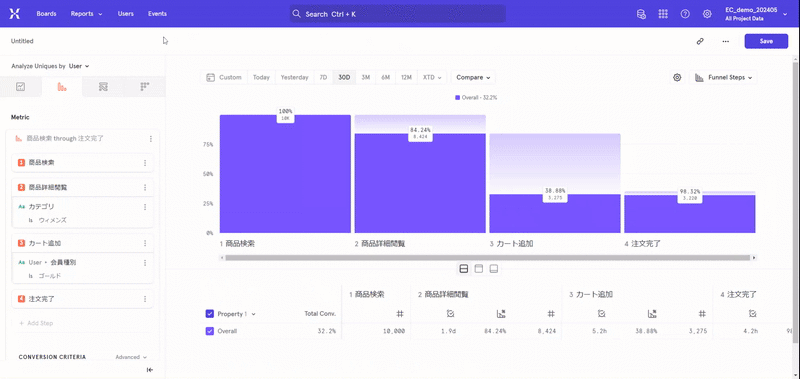
Task: Click calendar icon next to Custom
Action: 210,78
